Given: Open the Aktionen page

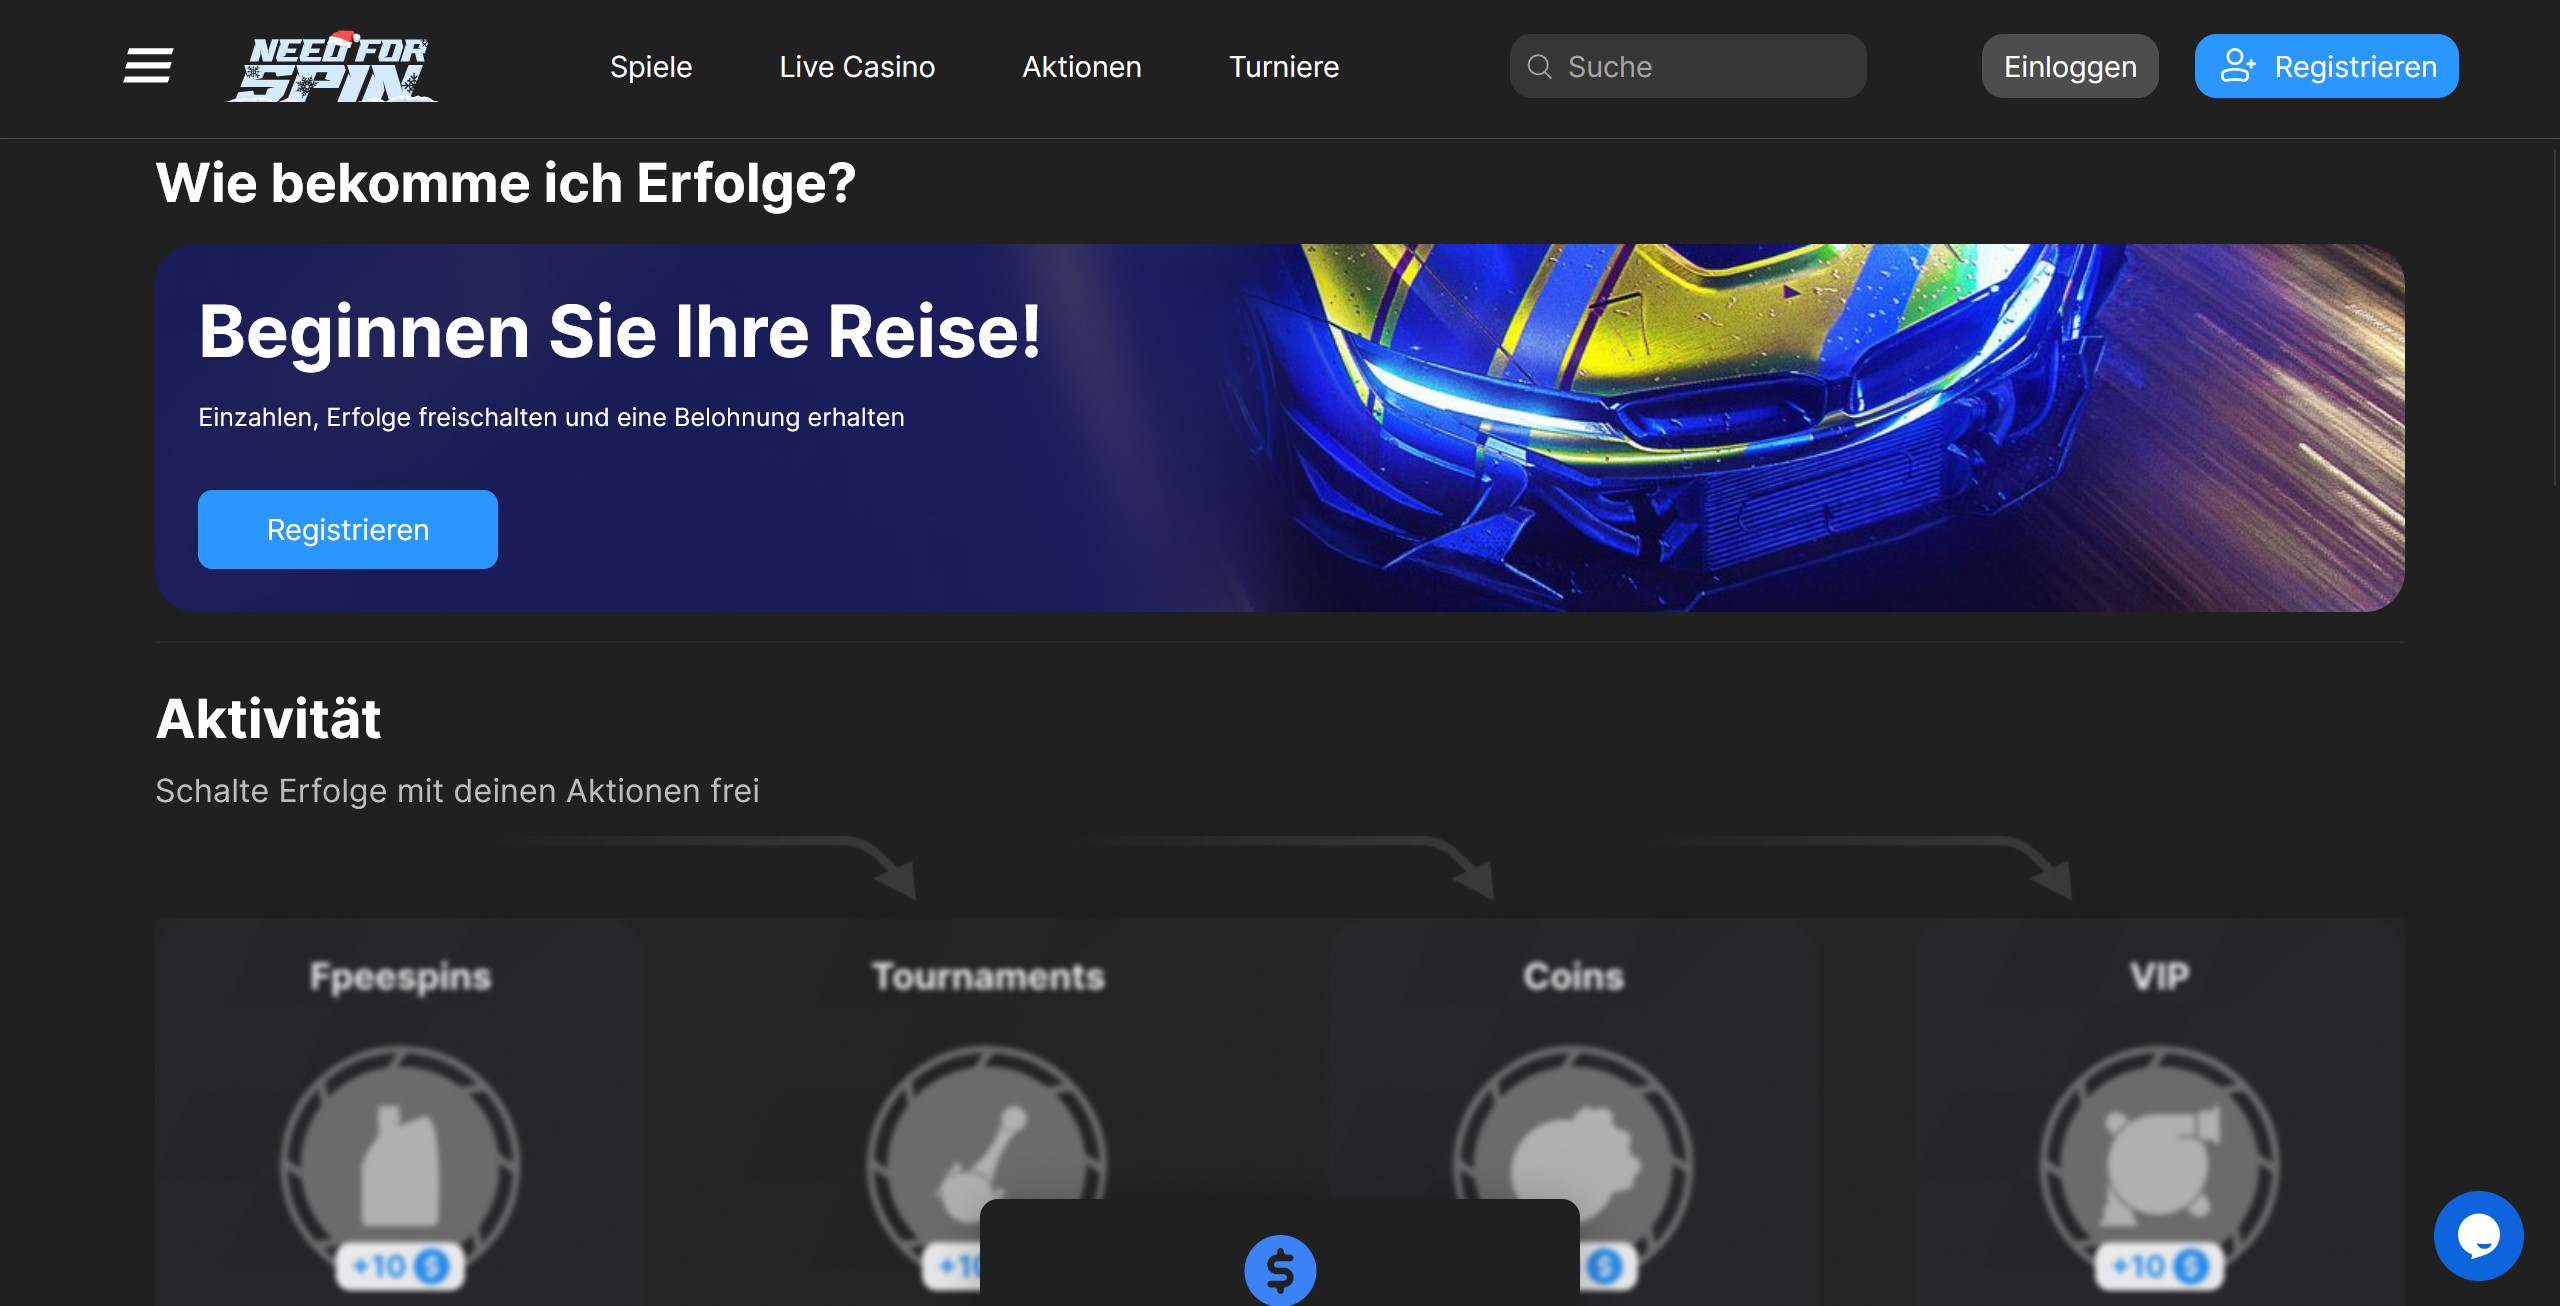Looking at the screenshot, I should point(1082,67).
